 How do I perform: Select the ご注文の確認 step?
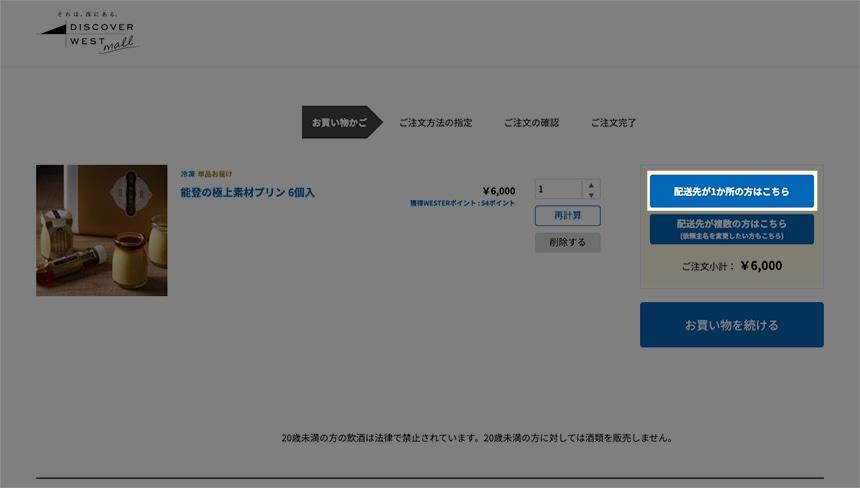tap(531, 123)
